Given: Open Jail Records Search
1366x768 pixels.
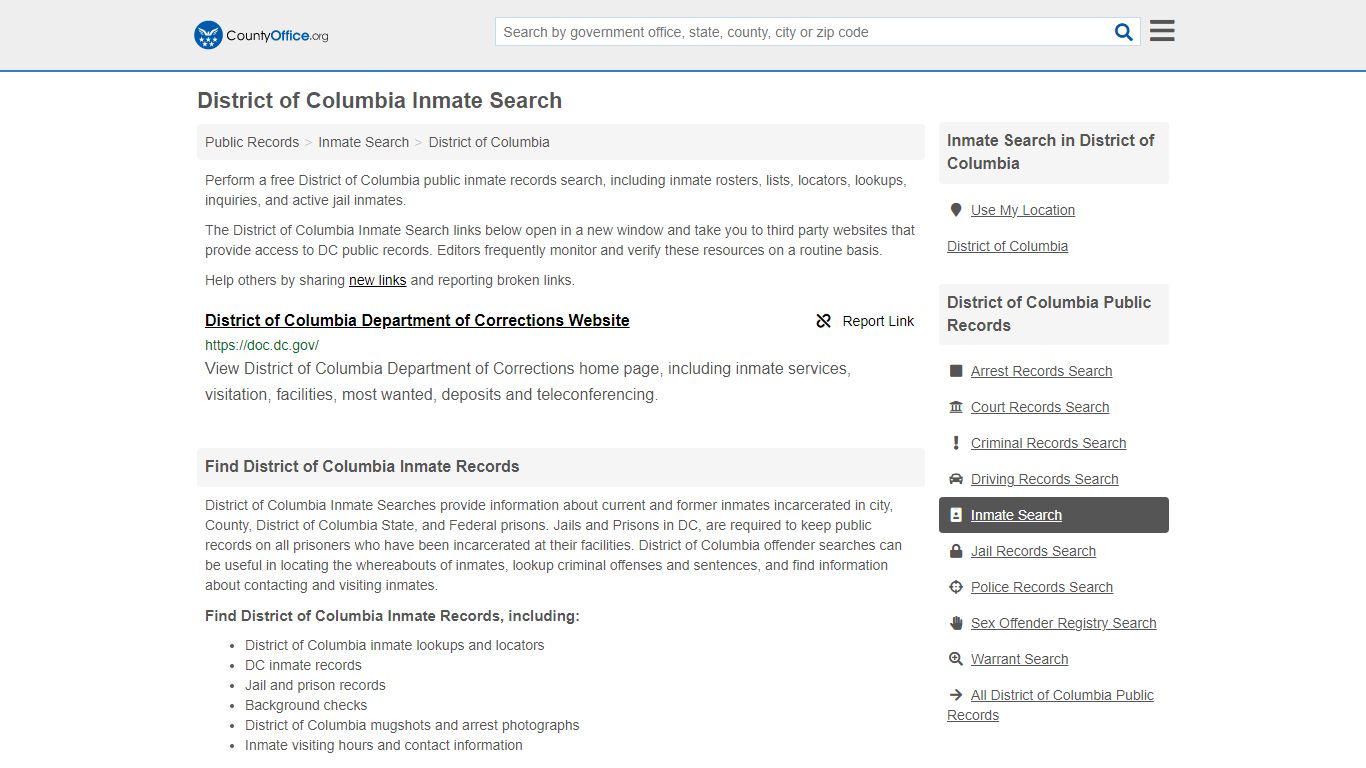Looking at the screenshot, I should click(x=1033, y=551).
